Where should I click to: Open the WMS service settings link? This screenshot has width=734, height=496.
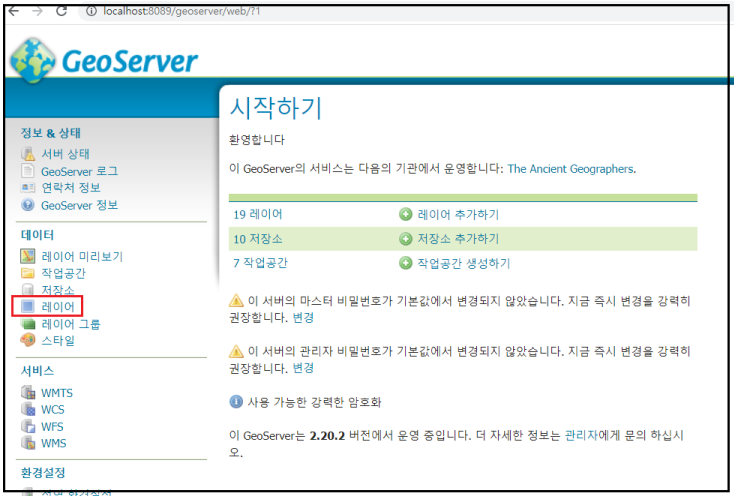coord(53,443)
